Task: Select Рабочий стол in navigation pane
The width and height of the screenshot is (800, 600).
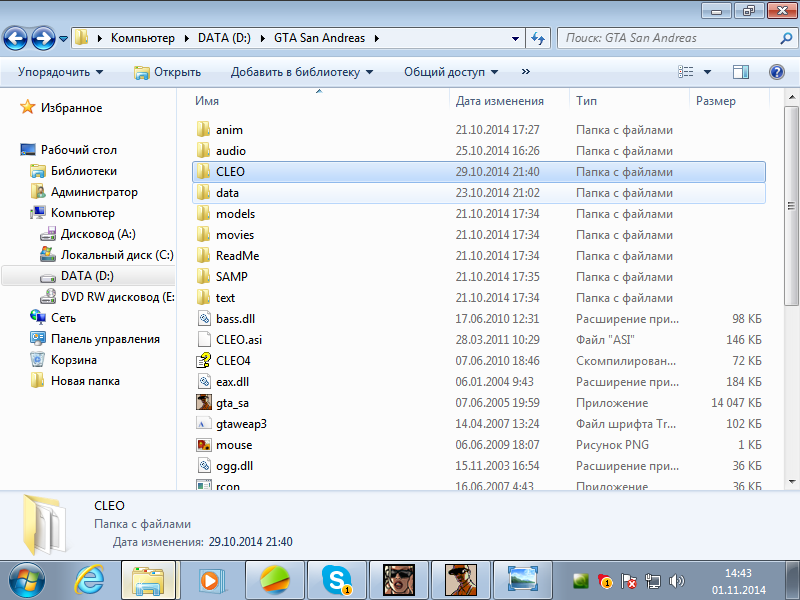Action: point(68,149)
